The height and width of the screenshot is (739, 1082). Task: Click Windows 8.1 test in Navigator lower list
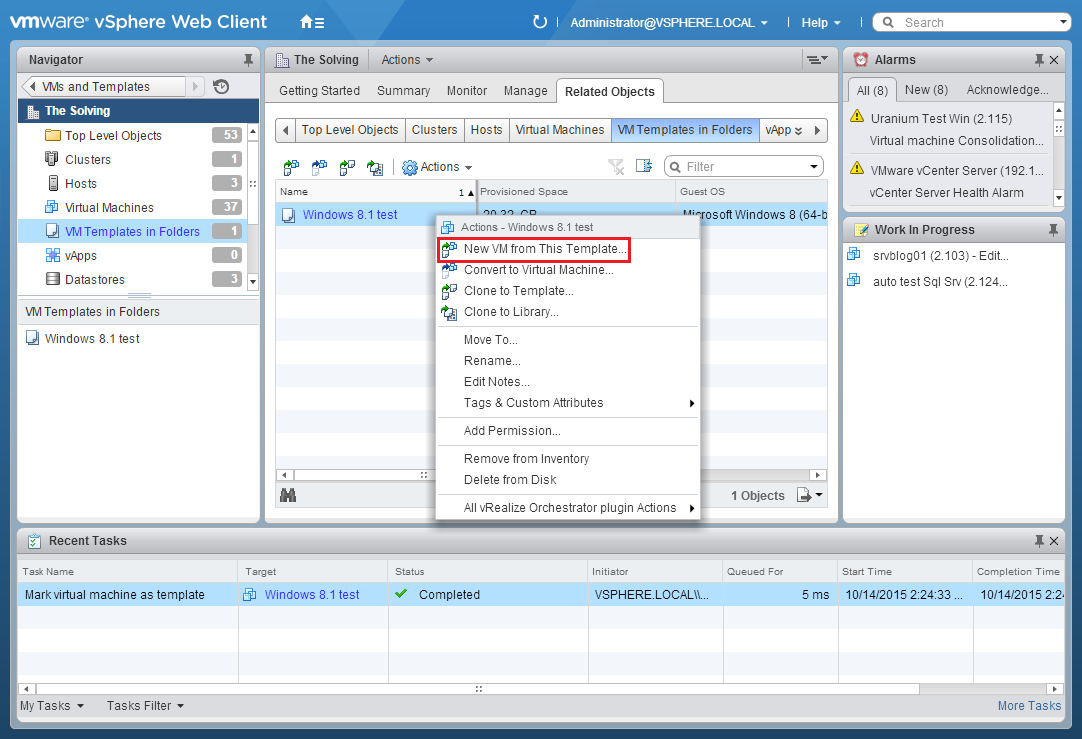[x=92, y=339]
